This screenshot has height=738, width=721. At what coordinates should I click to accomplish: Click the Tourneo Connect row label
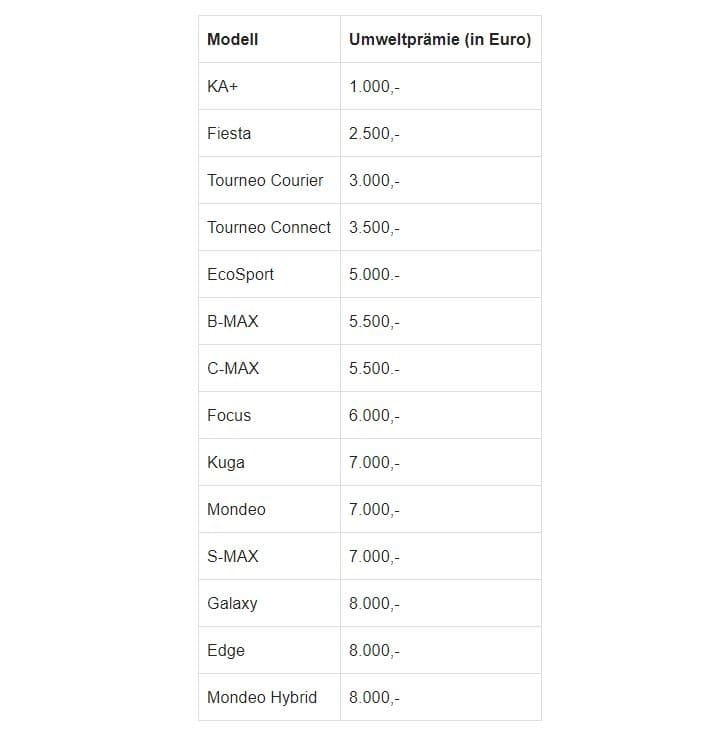coord(269,227)
